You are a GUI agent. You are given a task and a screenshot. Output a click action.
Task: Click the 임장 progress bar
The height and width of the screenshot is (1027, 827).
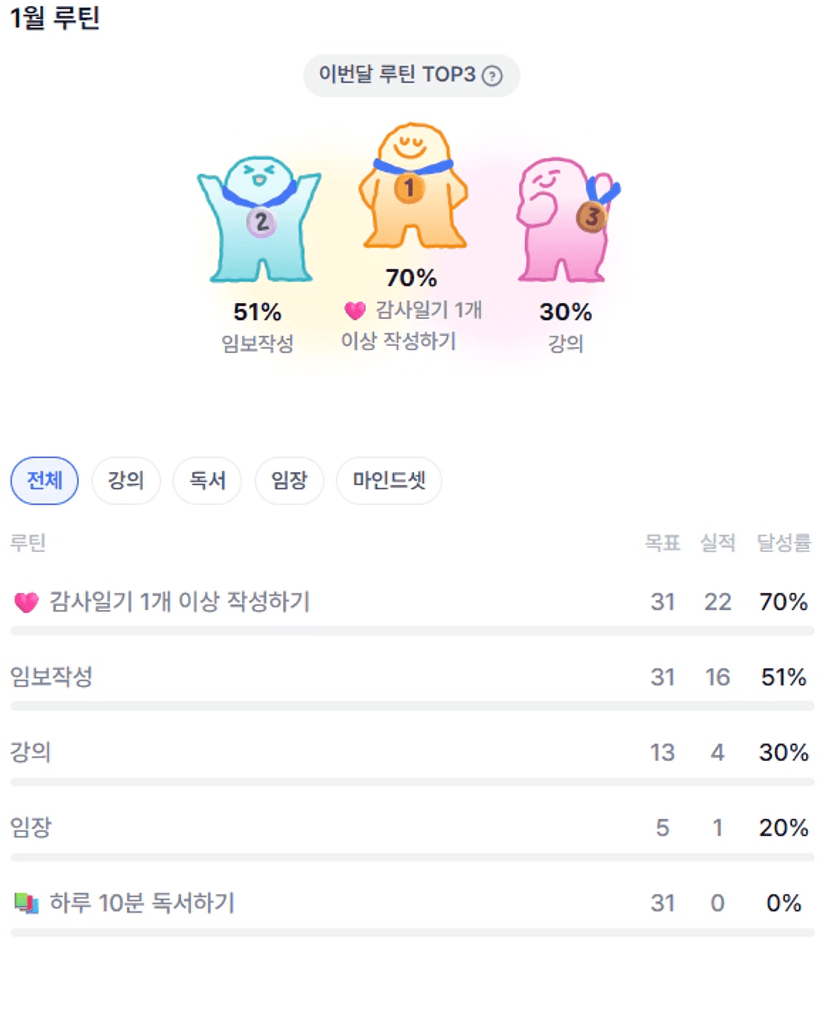pos(412,857)
